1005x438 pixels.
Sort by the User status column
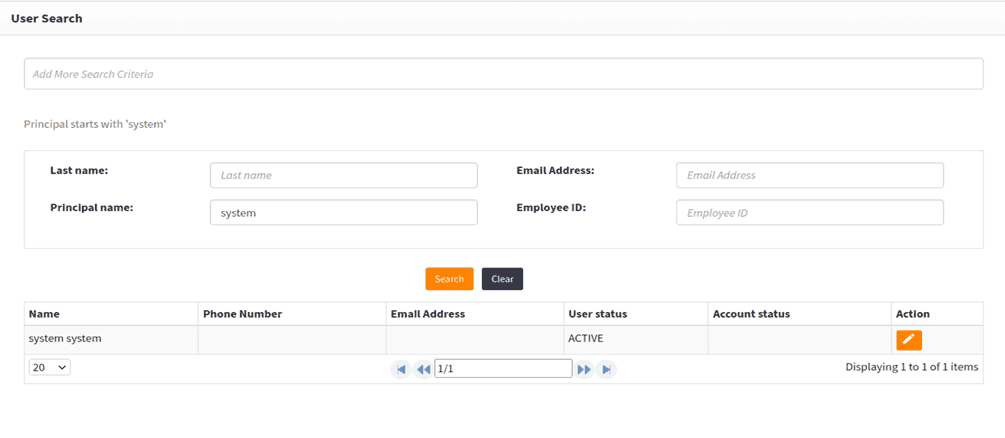(597, 314)
